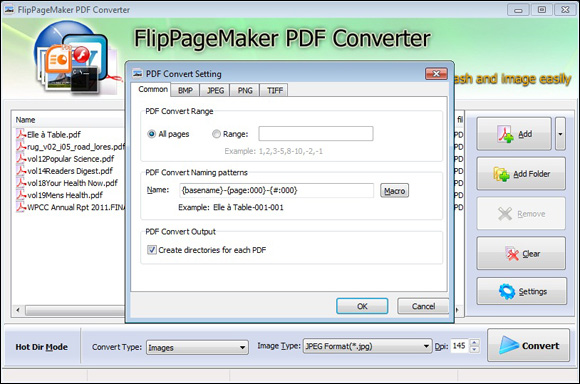Switch to the TIFF tab

pos(274,90)
